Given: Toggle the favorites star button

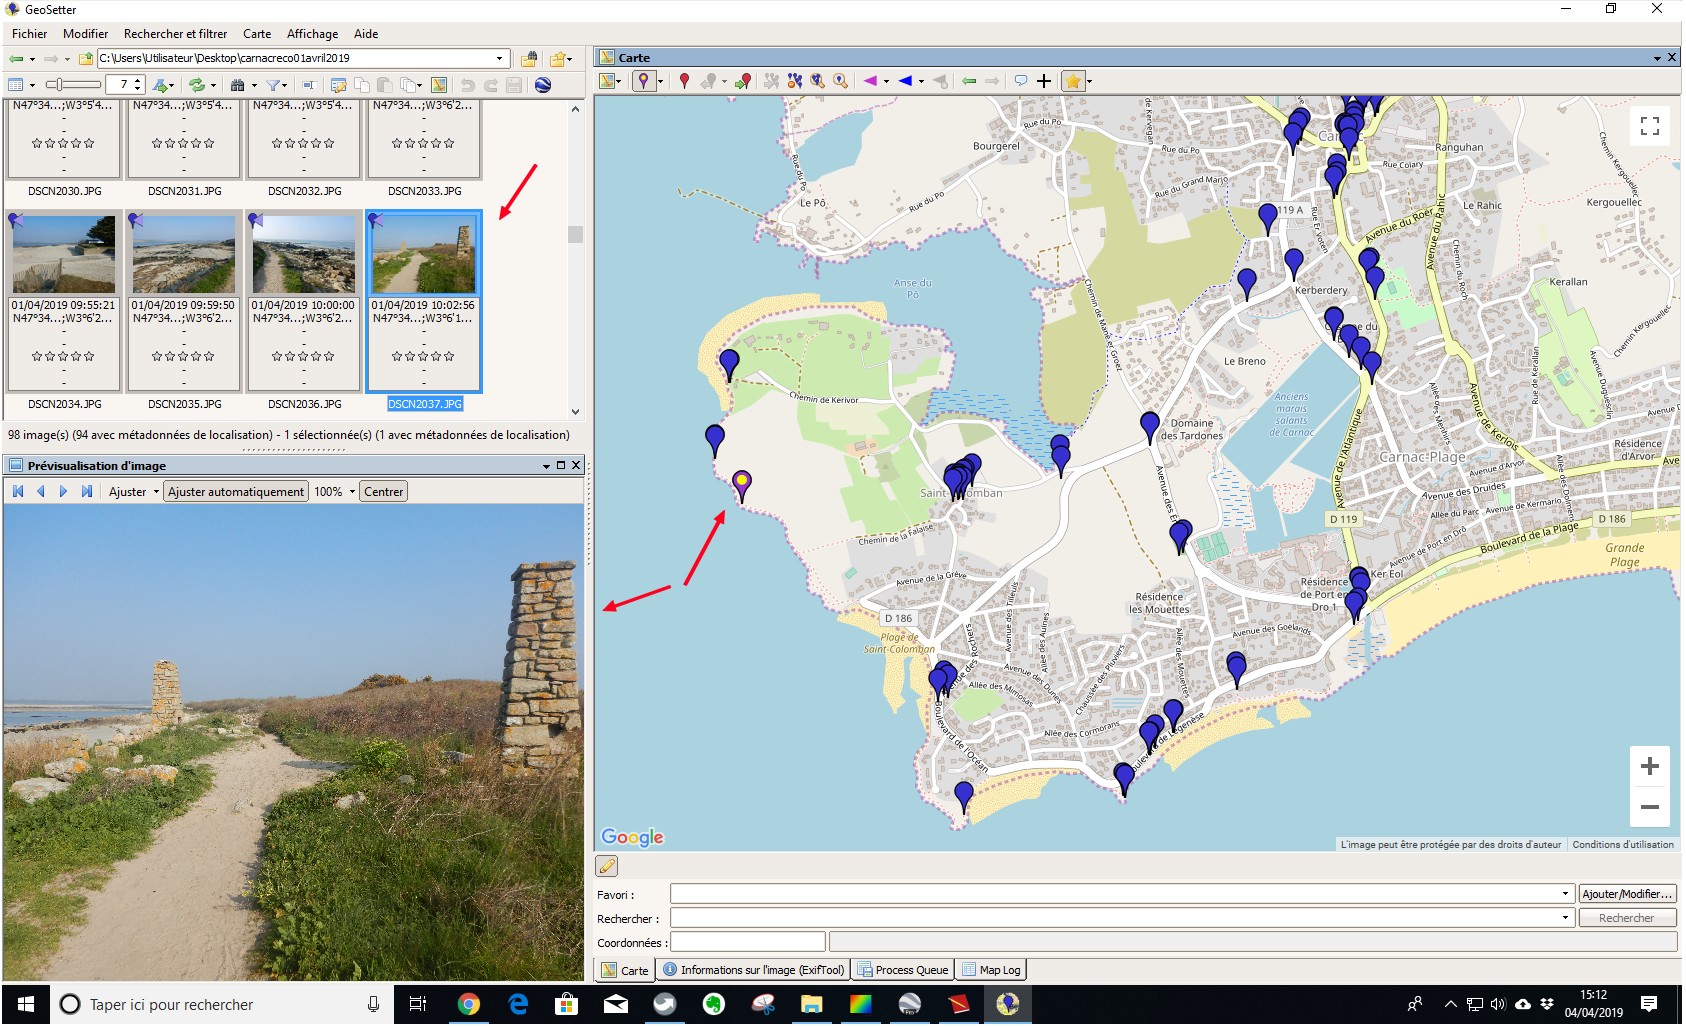Looking at the screenshot, I should click(1072, 81).
